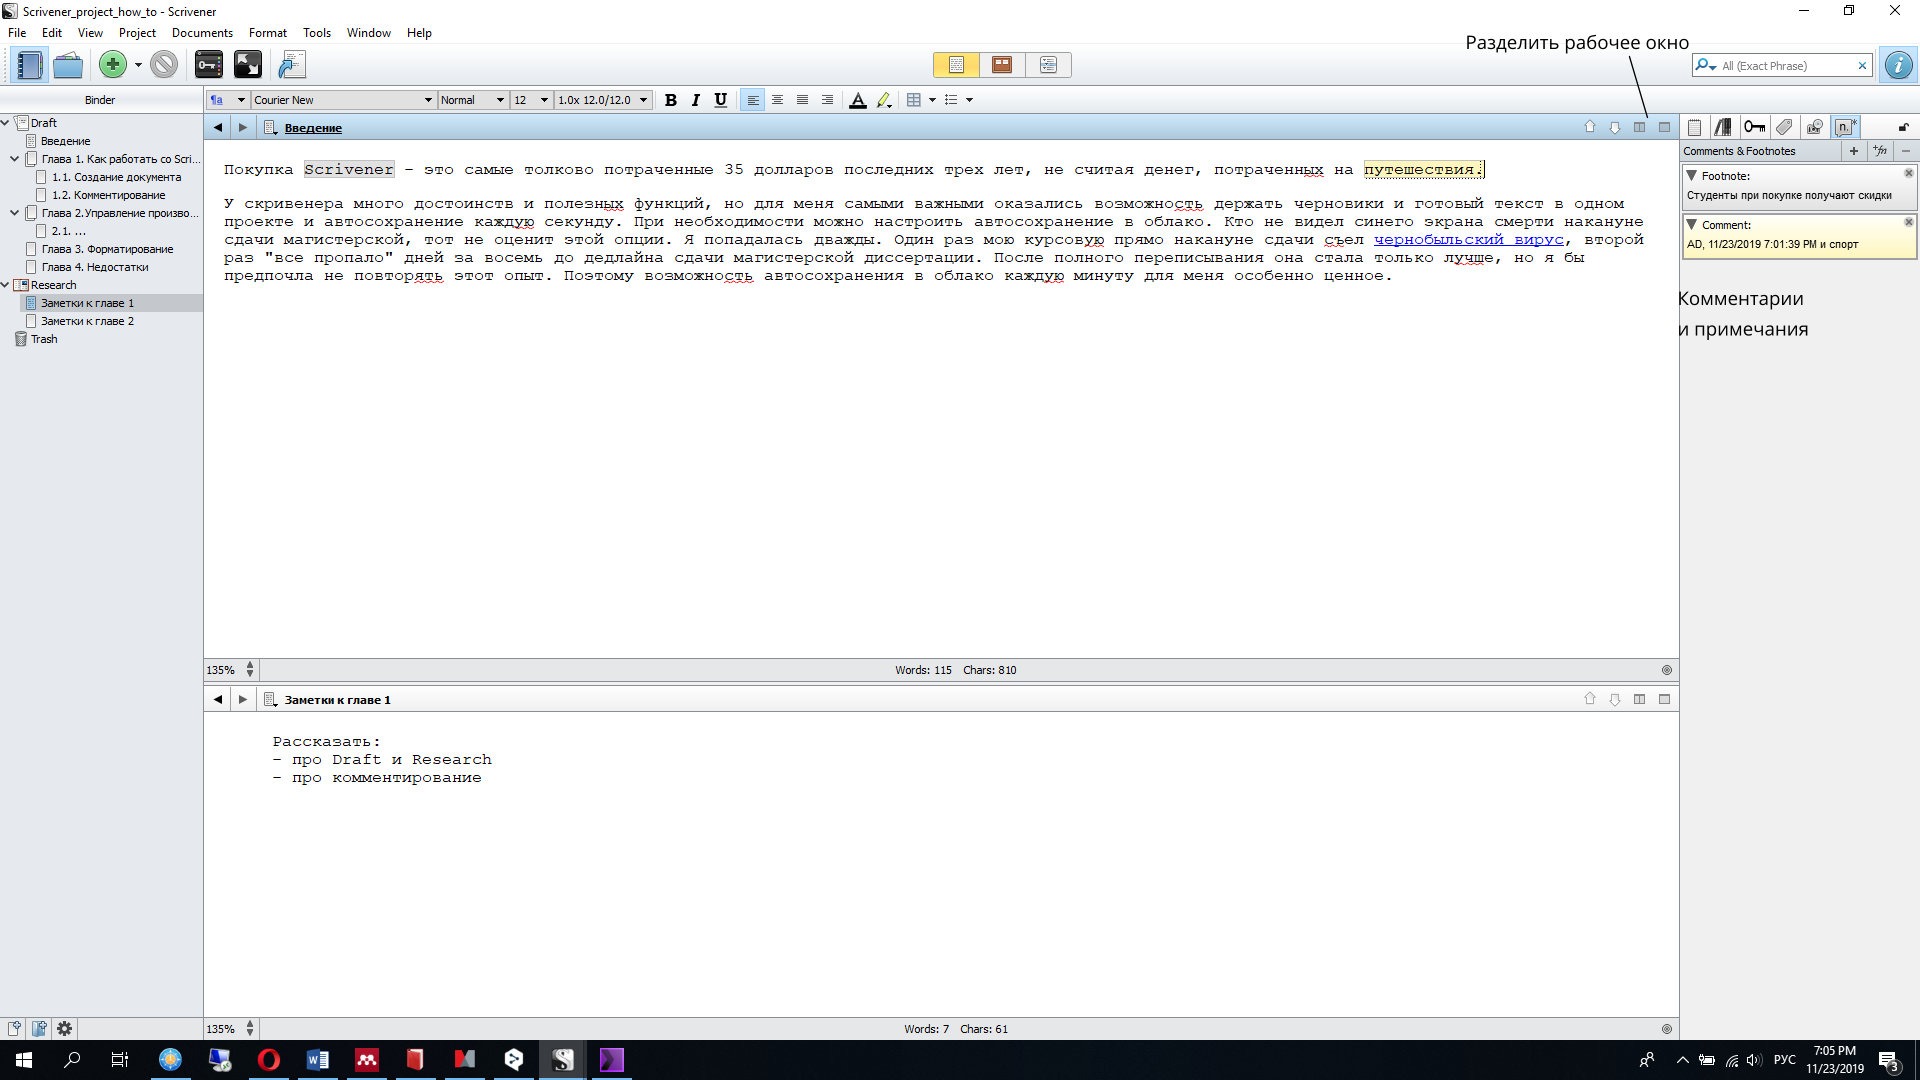Open the Inspector info icon
The height and width of the screenshot is (1080, 1920).
pyautogui.click(x=1897, y=65)
